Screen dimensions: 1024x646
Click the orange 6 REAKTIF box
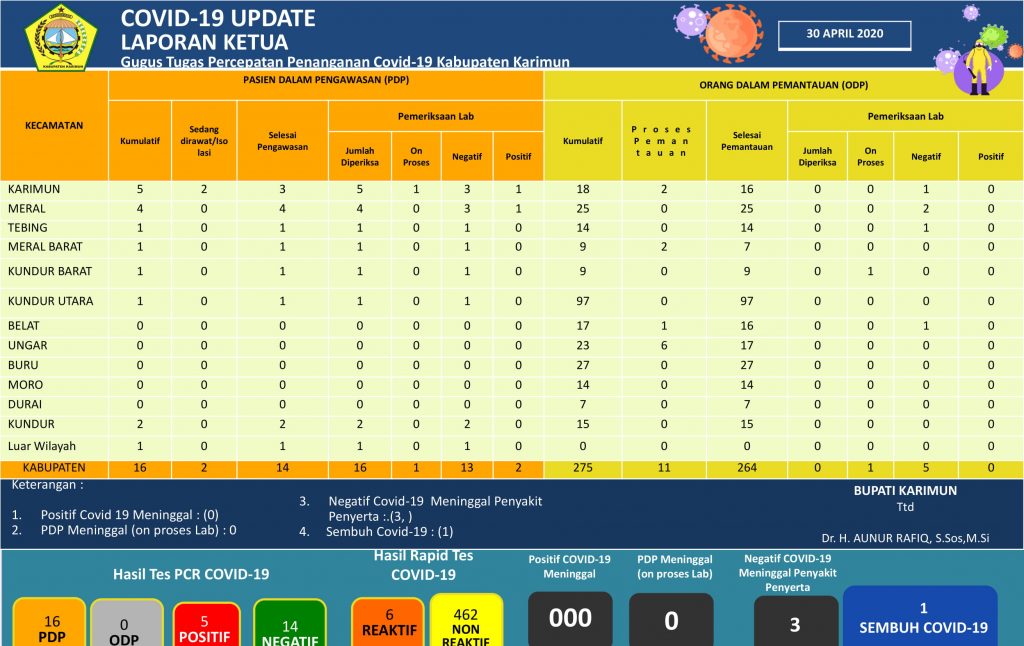[387, 622]
